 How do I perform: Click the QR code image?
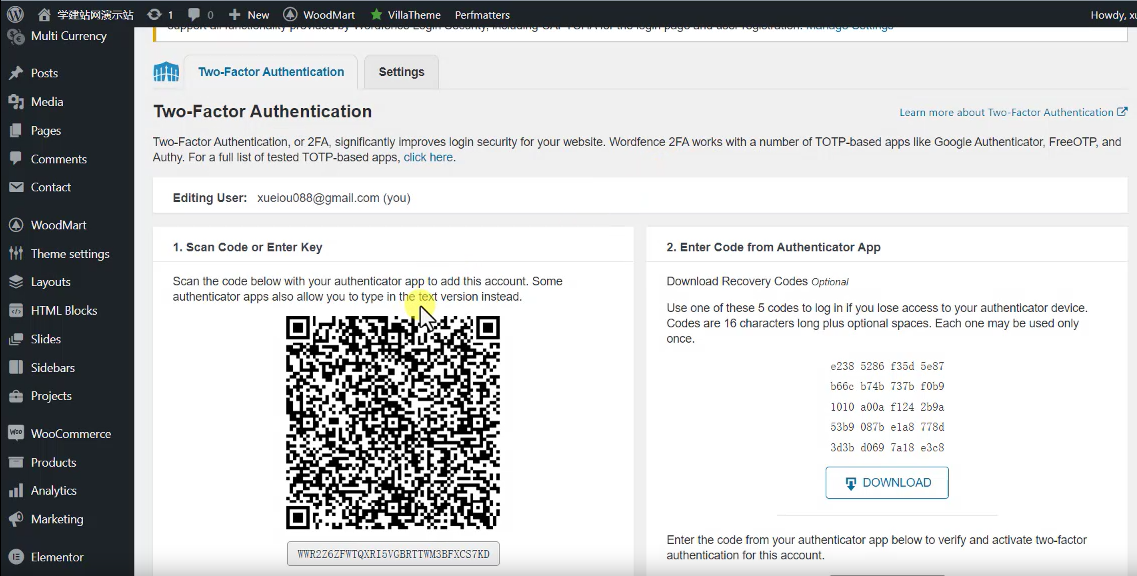pos(392,422)
